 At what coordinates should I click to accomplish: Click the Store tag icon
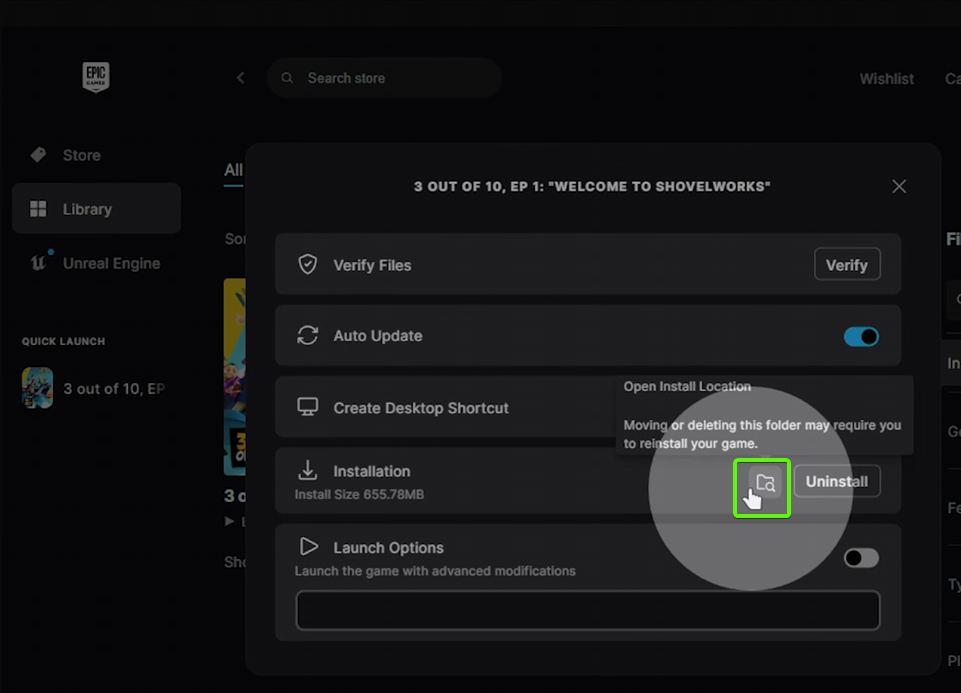[x=38, y=155]
